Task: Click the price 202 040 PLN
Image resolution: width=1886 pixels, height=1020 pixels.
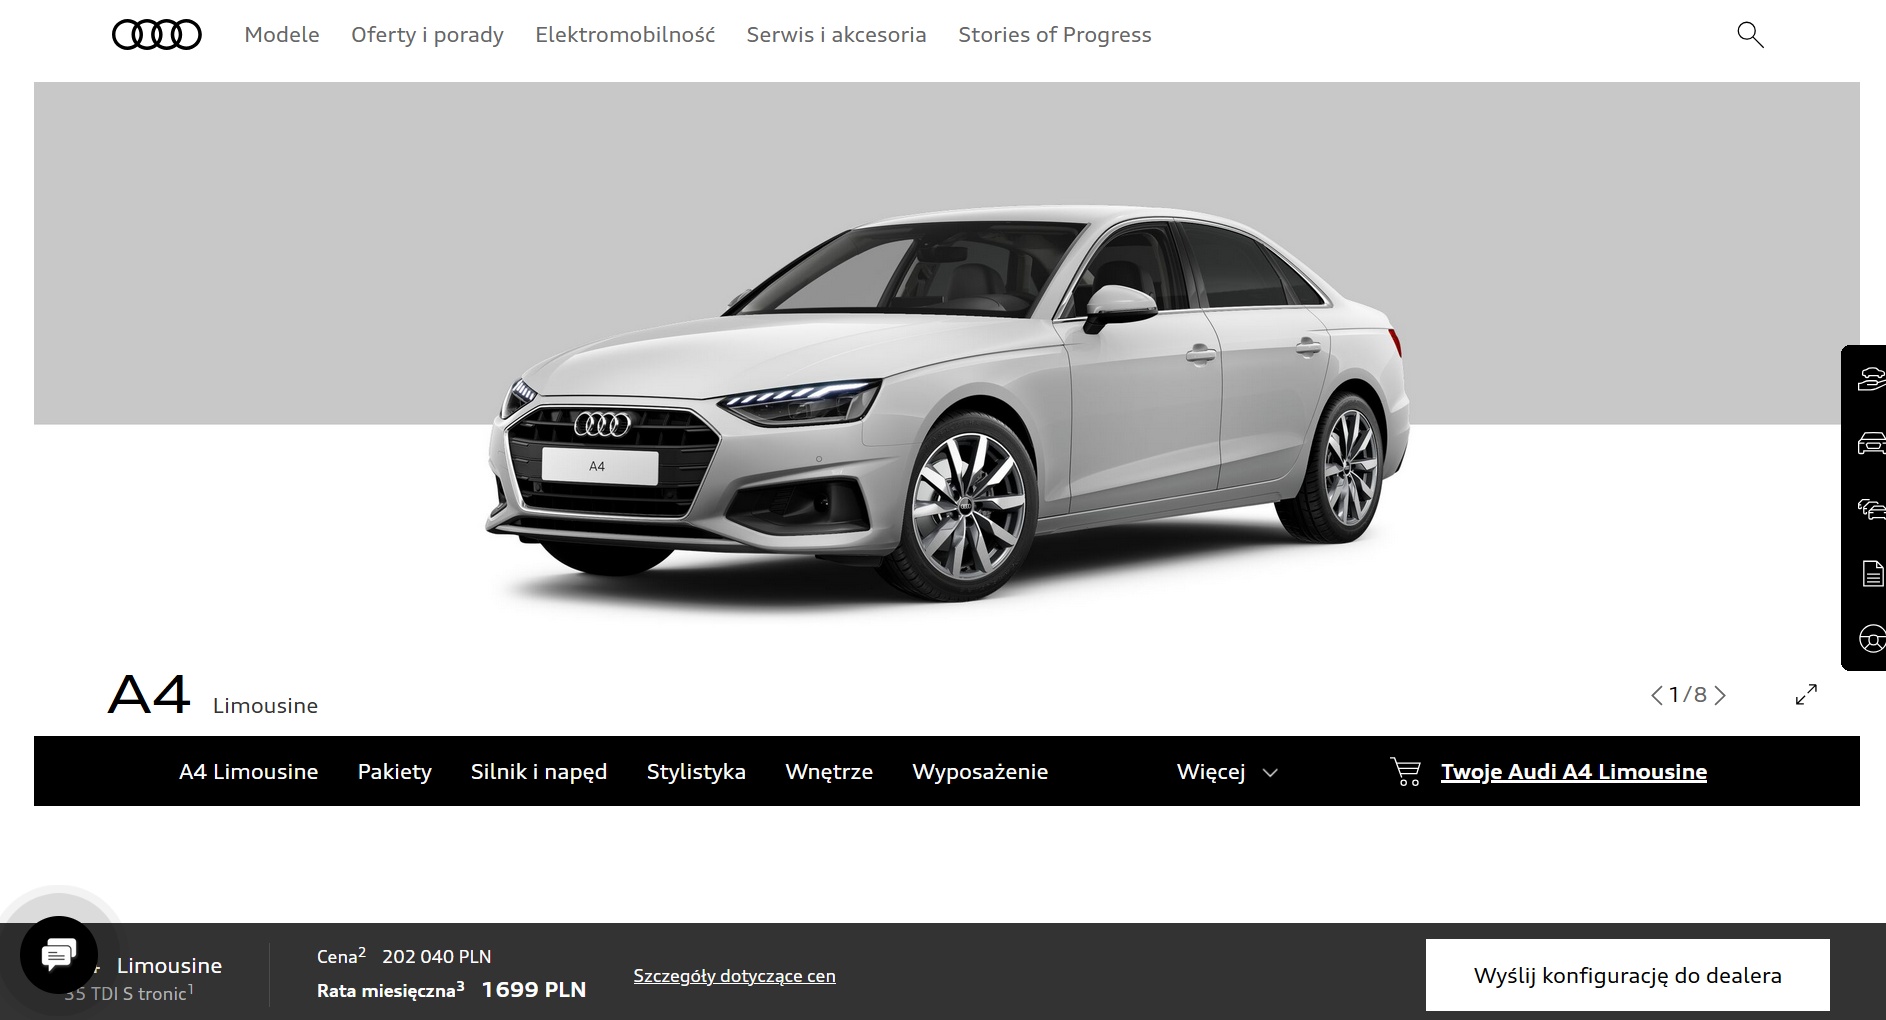Action: (x=436, y=957)
